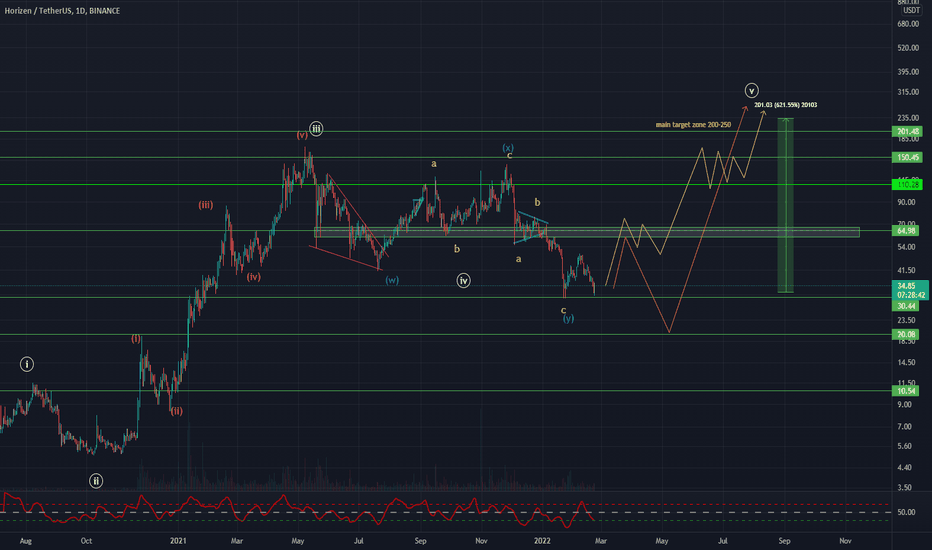Select the 20.08 green price level label
The width and height of the screenshot is (932, 550).
906,335
